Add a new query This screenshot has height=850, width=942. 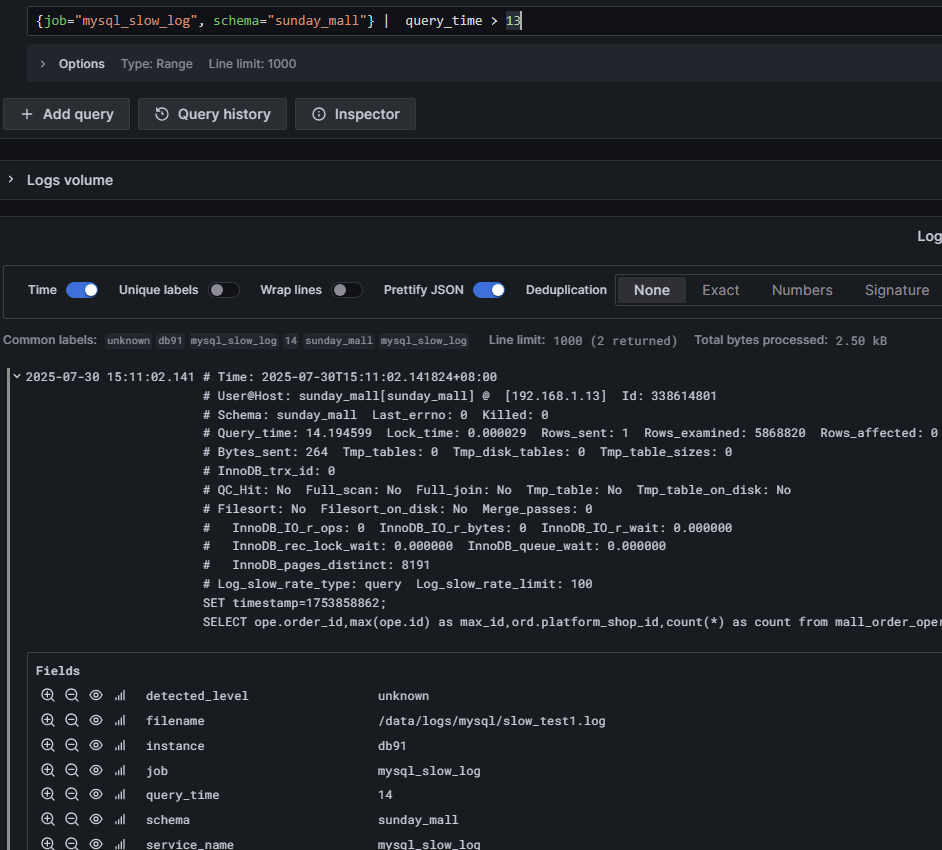(67, 114)
